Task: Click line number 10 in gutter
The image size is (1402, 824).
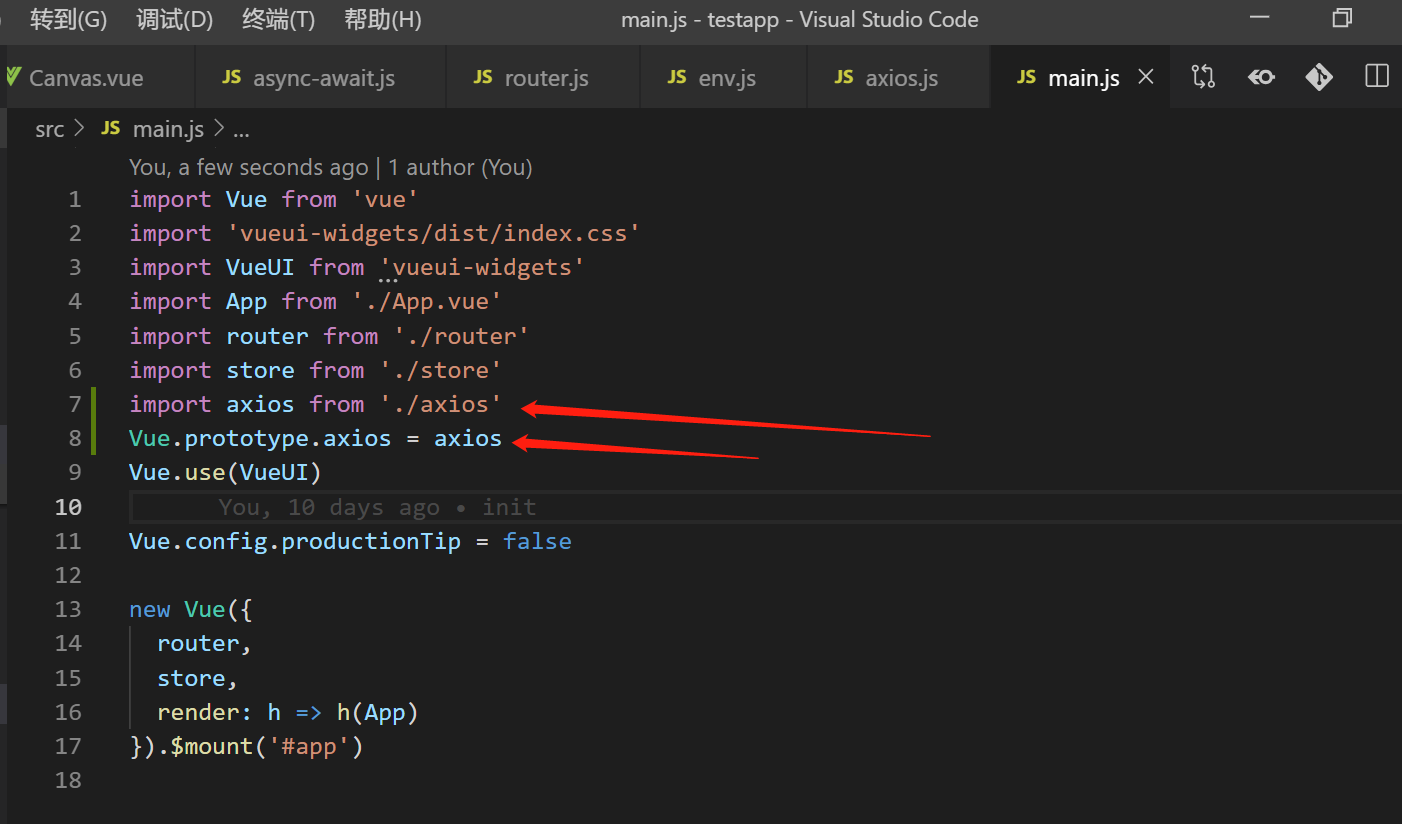Action: point(68,507)
